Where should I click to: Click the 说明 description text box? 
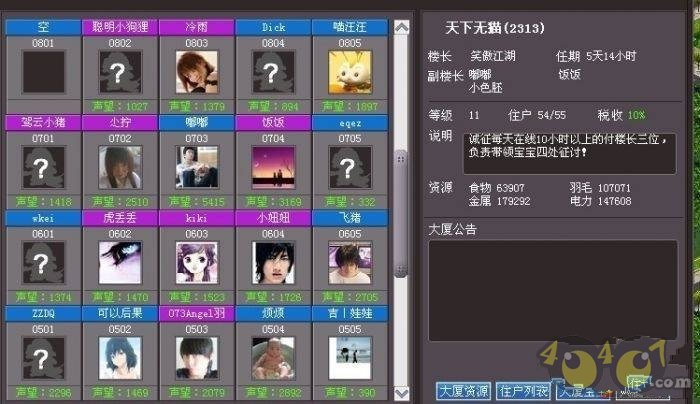pyautogui.click(x=570, y=154)
